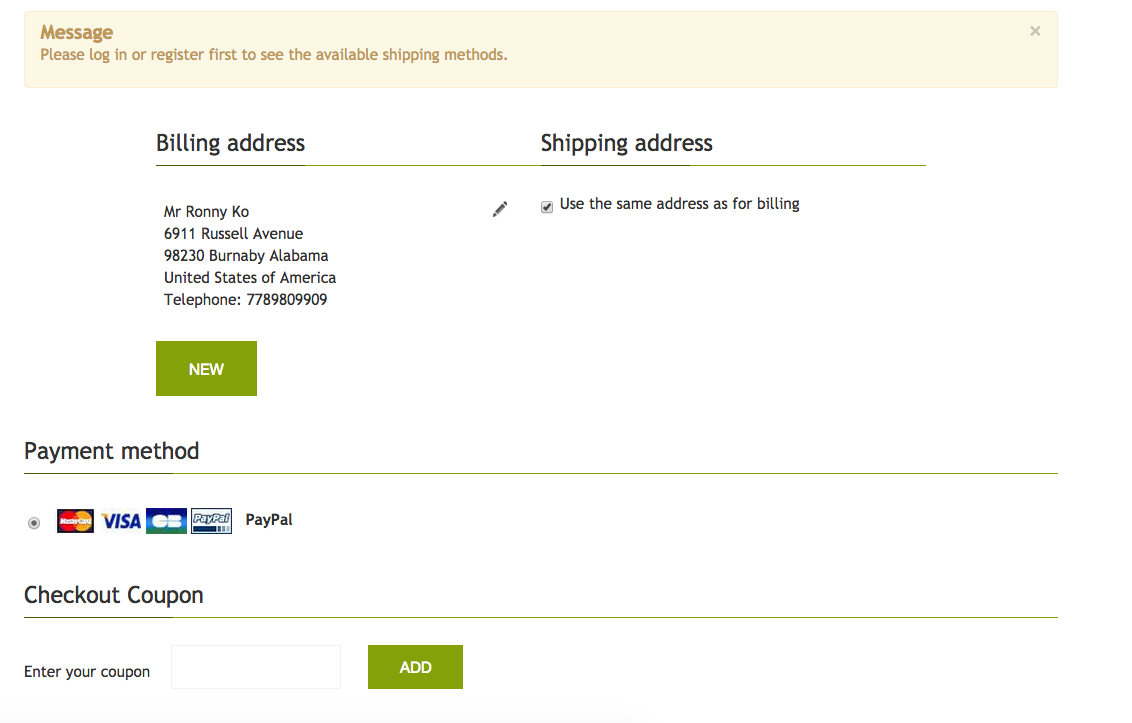The image size is (1132, 723).
Task: Click the Shipping address heading
Action: (626, 143)
